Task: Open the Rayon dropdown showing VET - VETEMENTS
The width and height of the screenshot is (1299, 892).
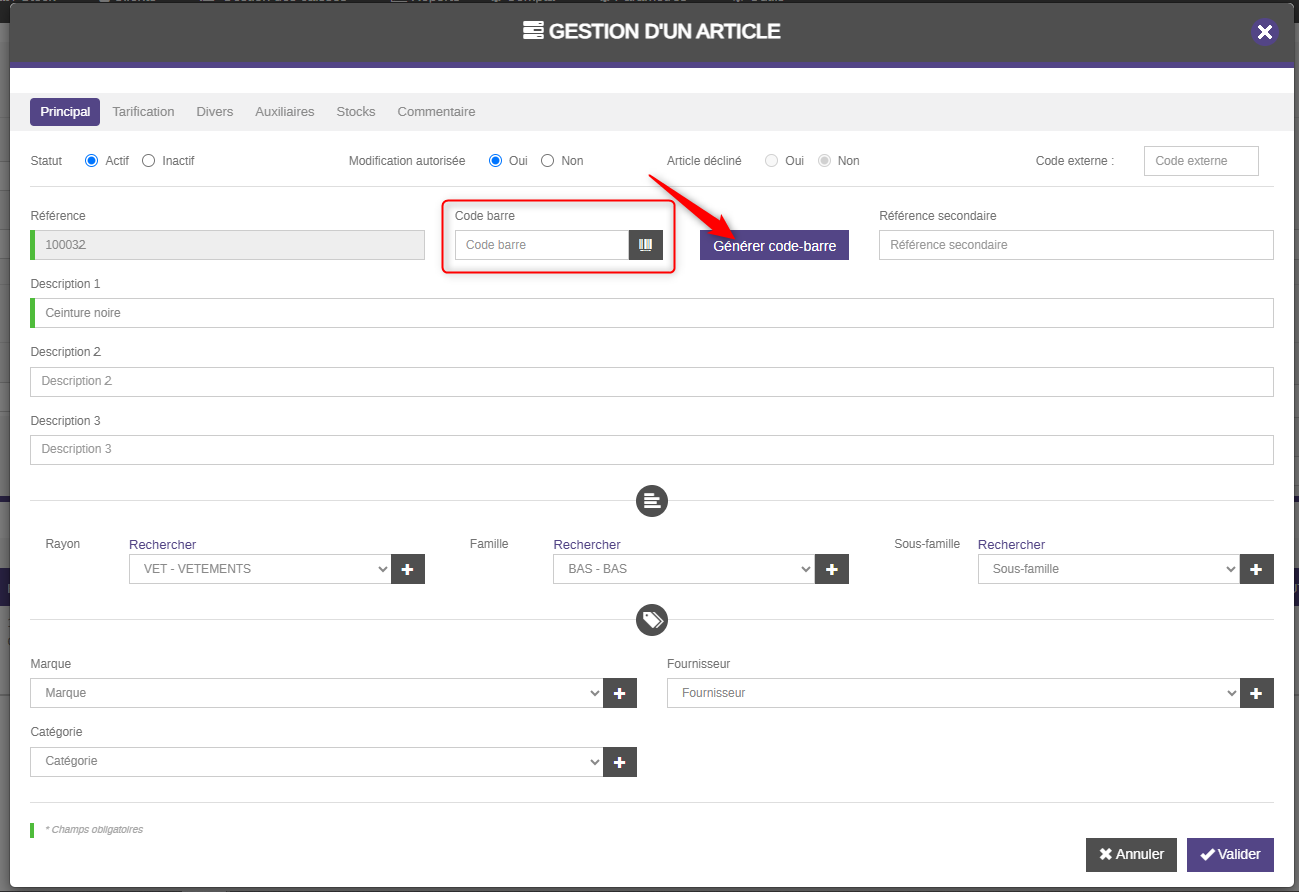Action: 259,569
